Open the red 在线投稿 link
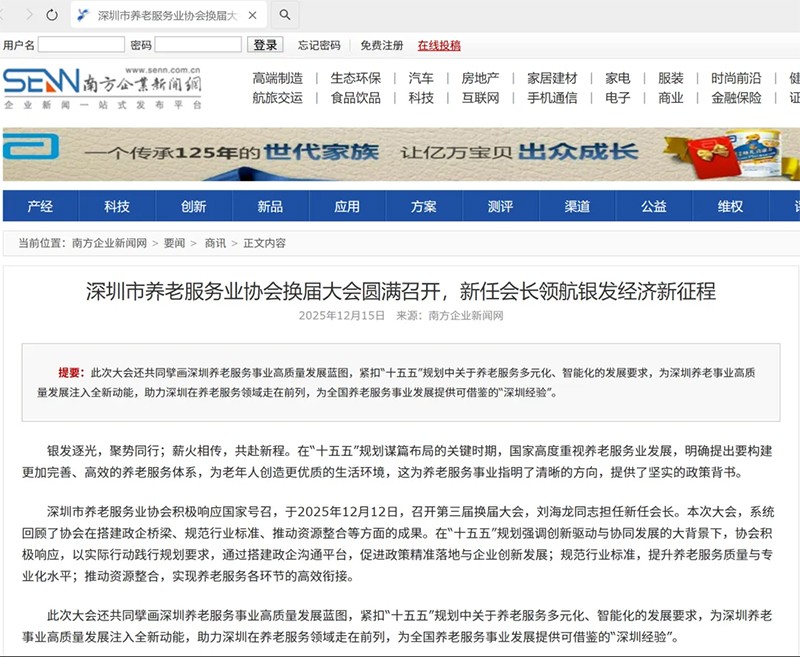Viewport: 800px width, 657px height. coord(439,45)
